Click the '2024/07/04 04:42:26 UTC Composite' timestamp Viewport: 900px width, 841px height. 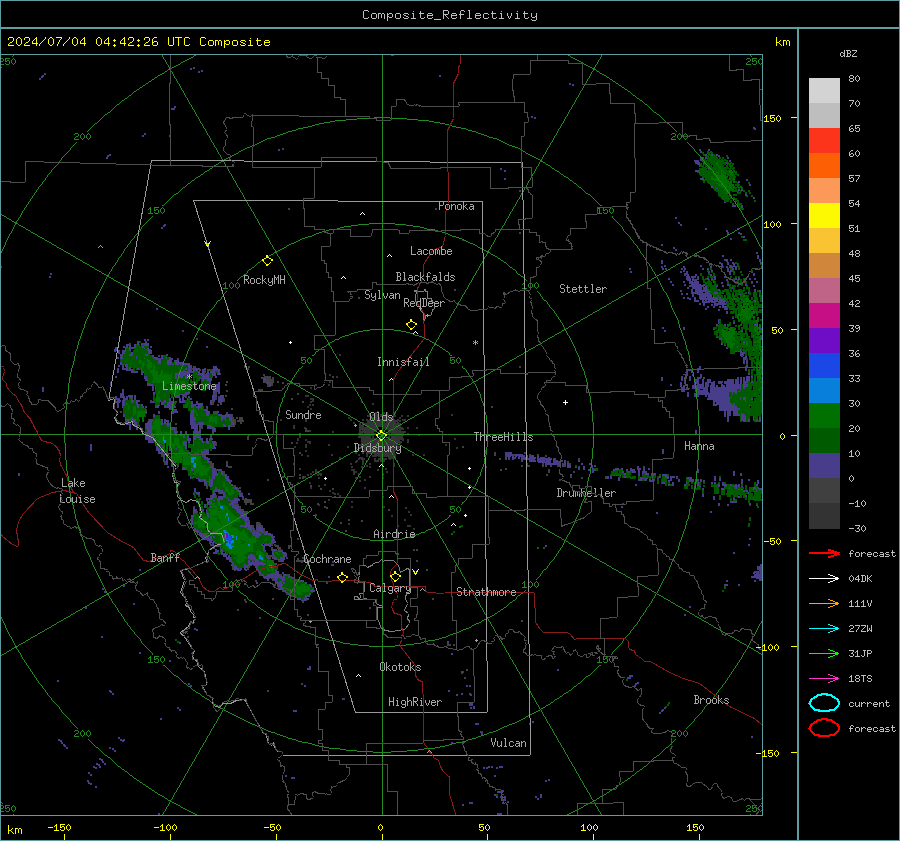coord(138,42)
